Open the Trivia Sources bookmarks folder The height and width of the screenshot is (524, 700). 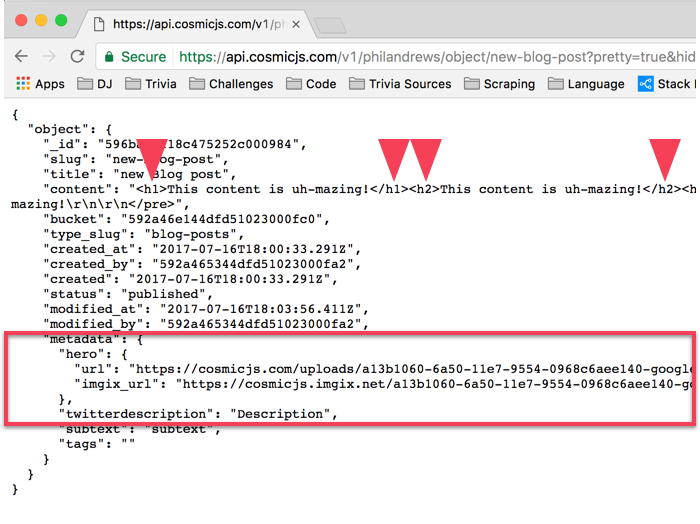(400, 84)
